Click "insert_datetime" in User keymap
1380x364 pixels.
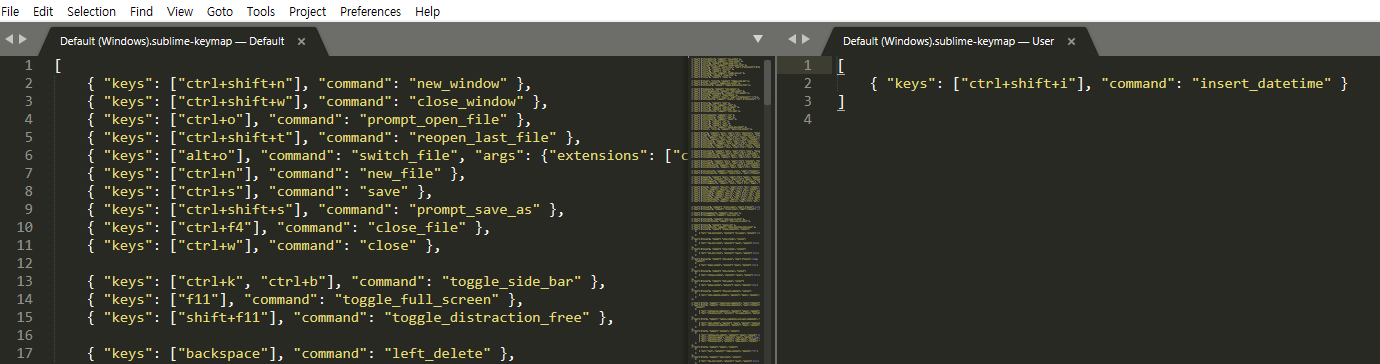1261,84
